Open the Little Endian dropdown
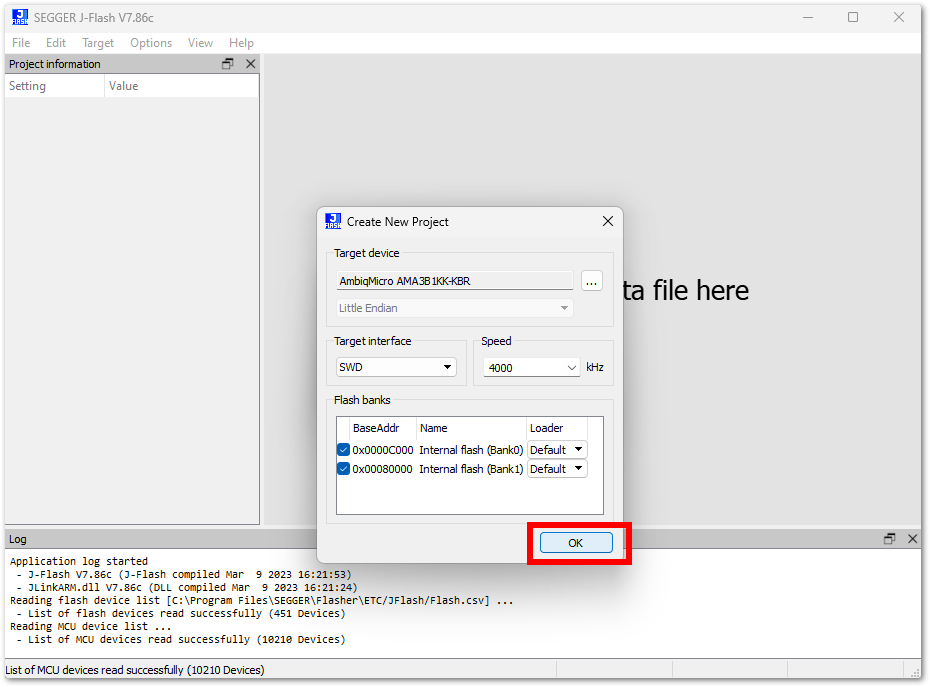Screen dimensions: 930x687 click(x=454, y=308)
